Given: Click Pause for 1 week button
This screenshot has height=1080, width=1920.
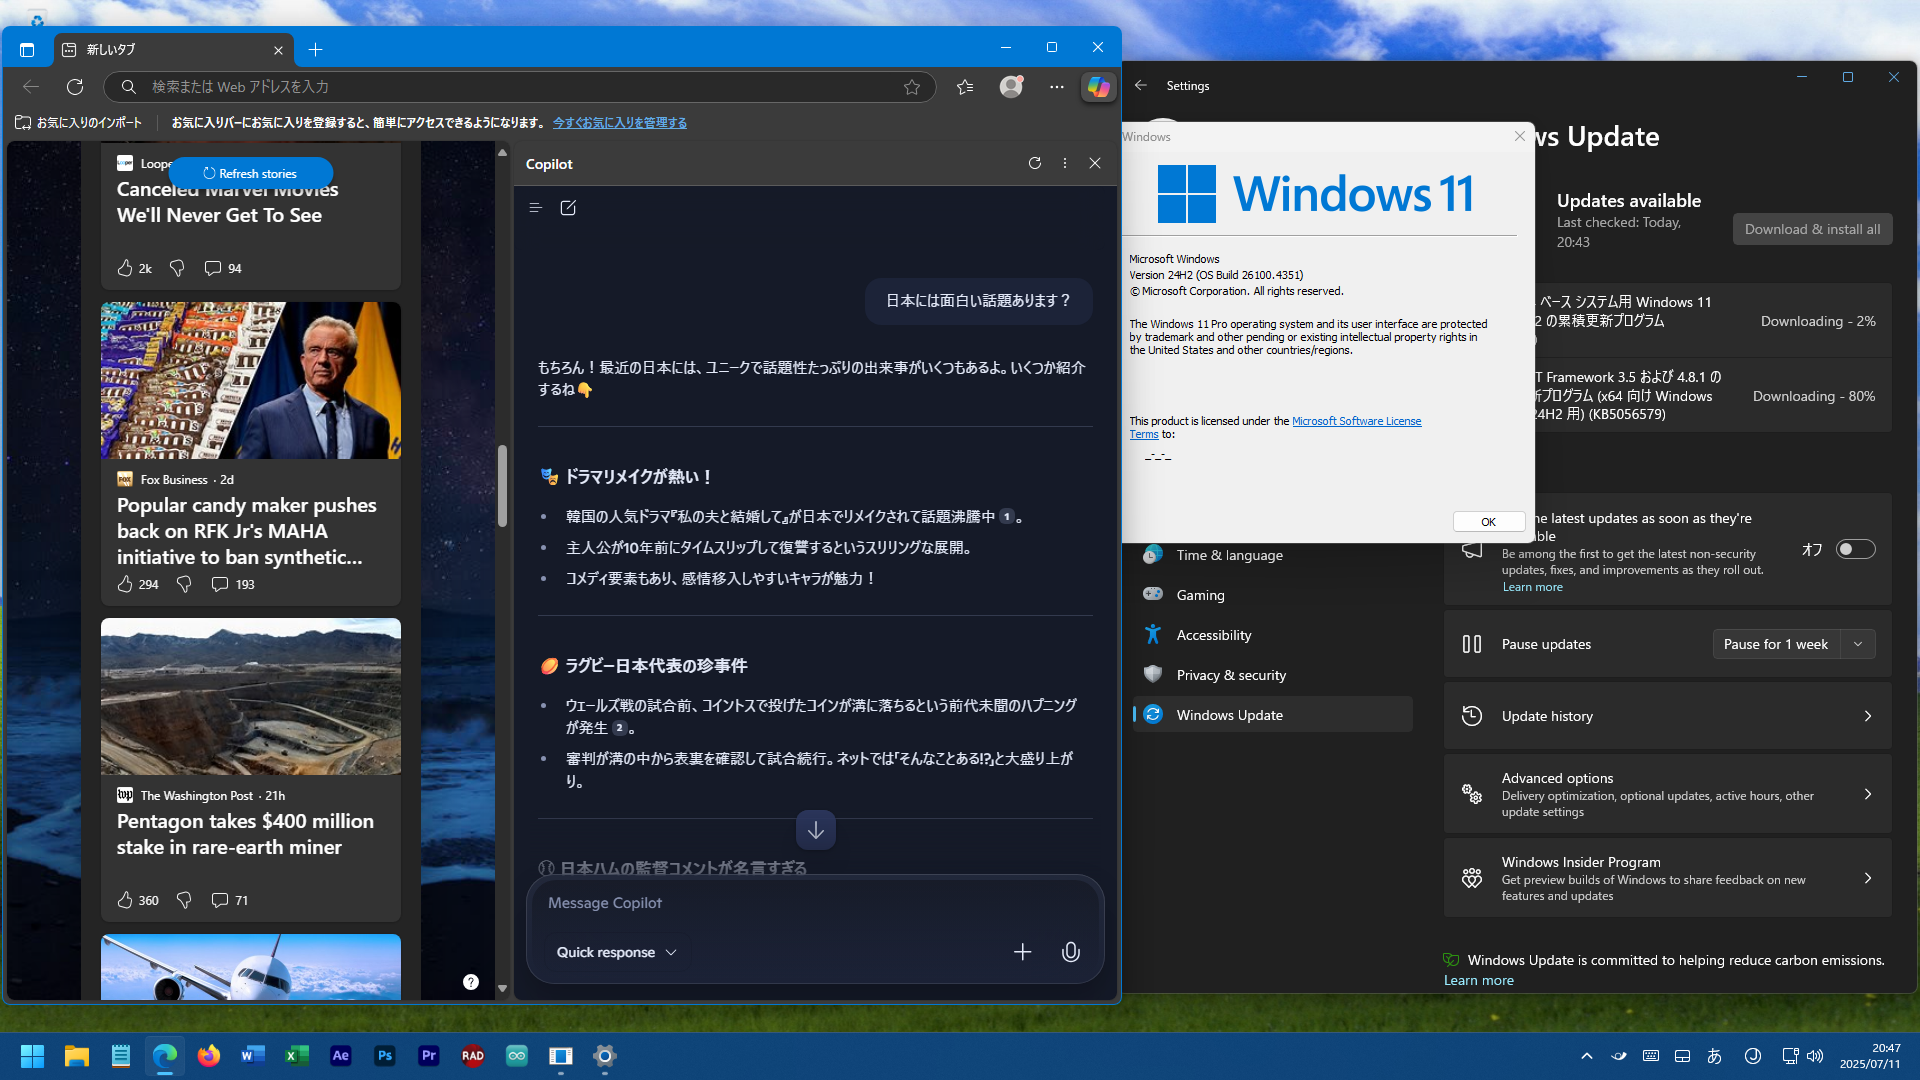Looking at the screenshot, I should [x=1775, y=644].
